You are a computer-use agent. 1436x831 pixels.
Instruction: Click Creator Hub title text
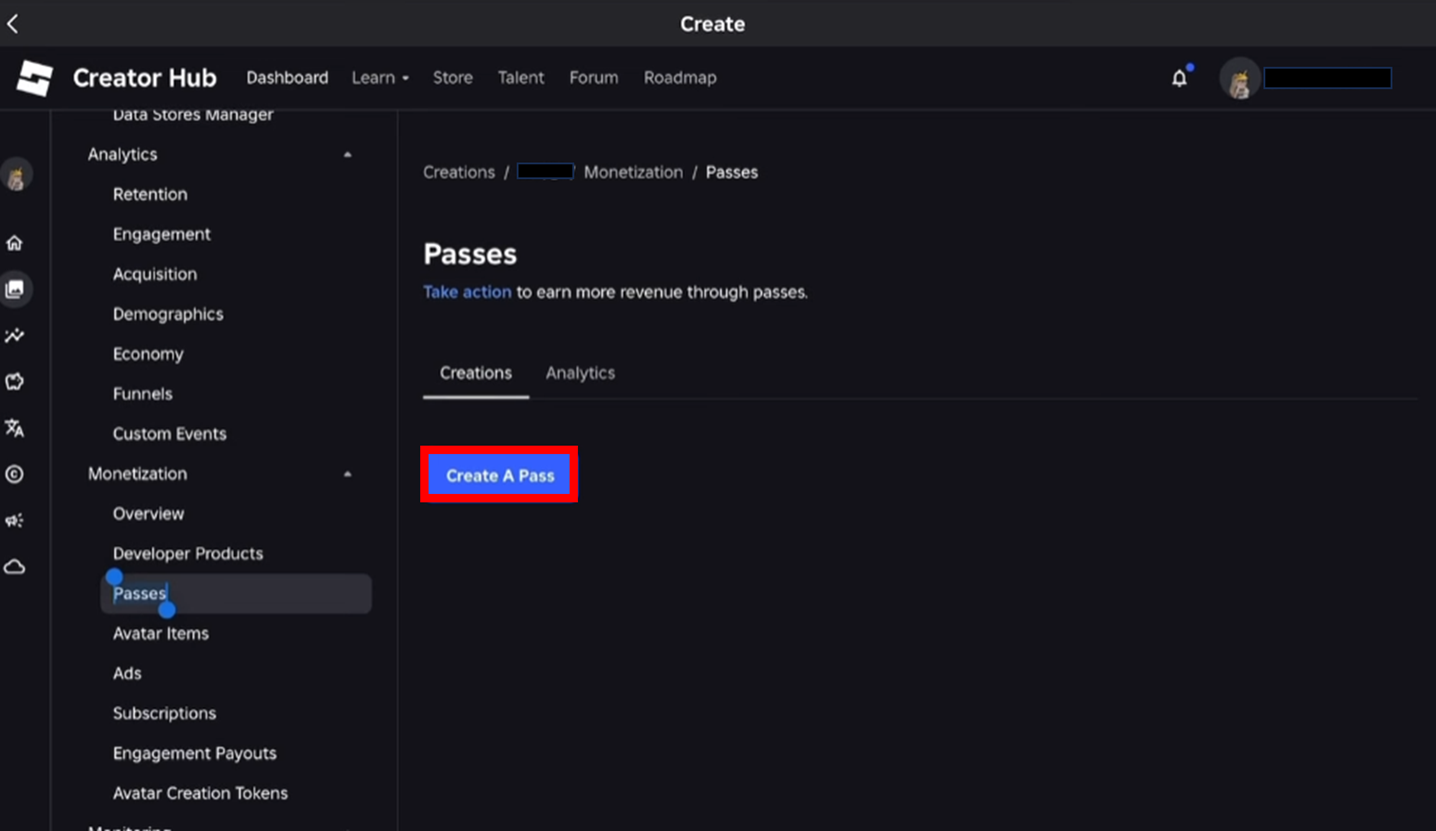pyautogui.click(x=145, y=78)
